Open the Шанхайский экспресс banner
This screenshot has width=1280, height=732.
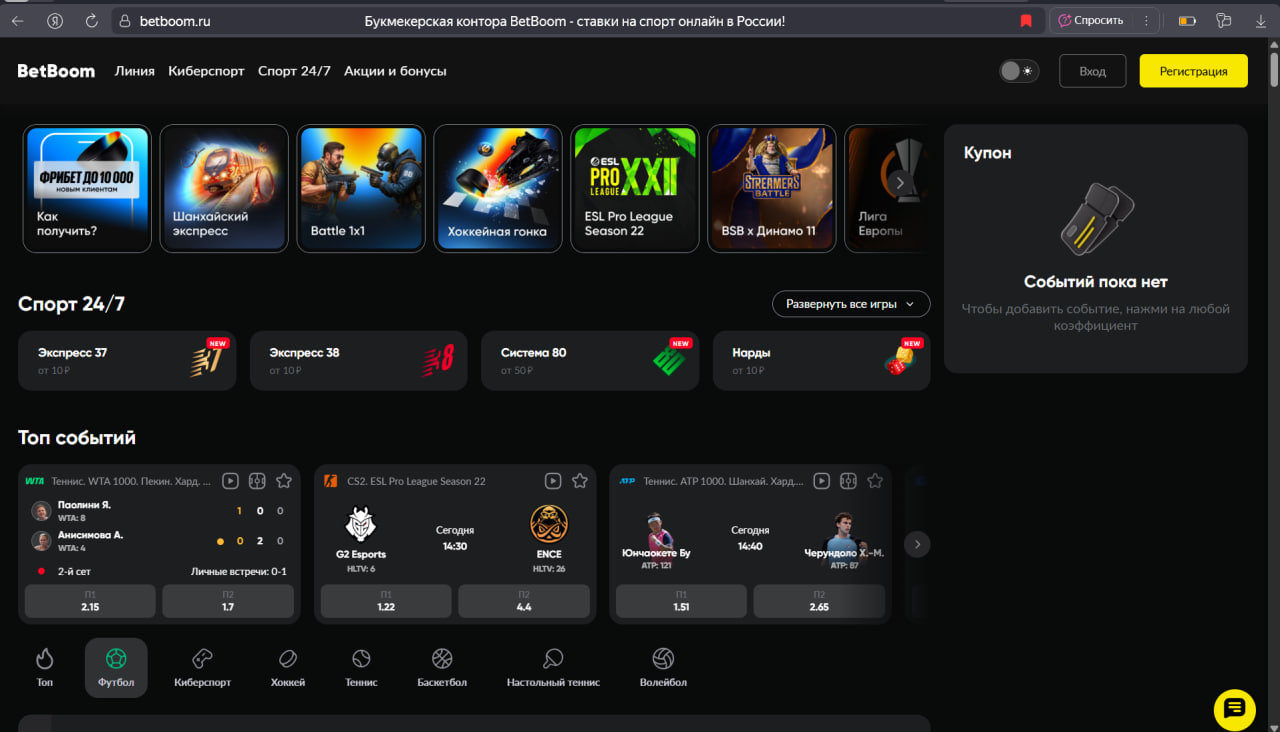point(224,188)
